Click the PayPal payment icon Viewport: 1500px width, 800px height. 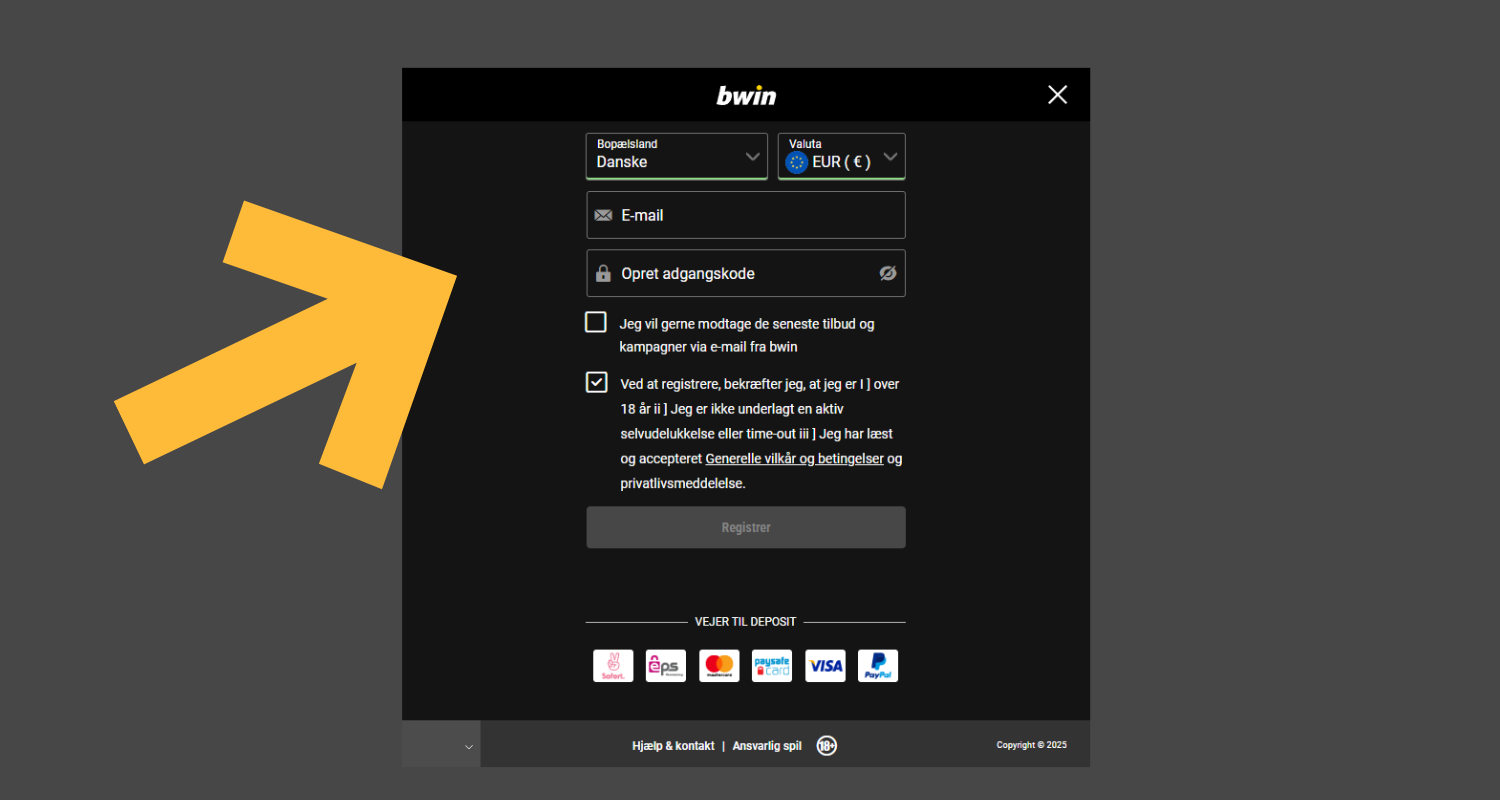tap(878, 666)
